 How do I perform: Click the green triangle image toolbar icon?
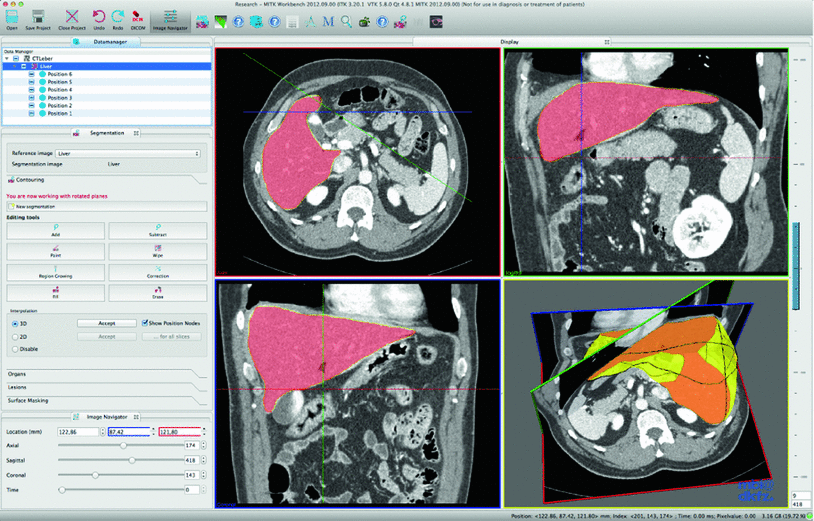[221, 21]
